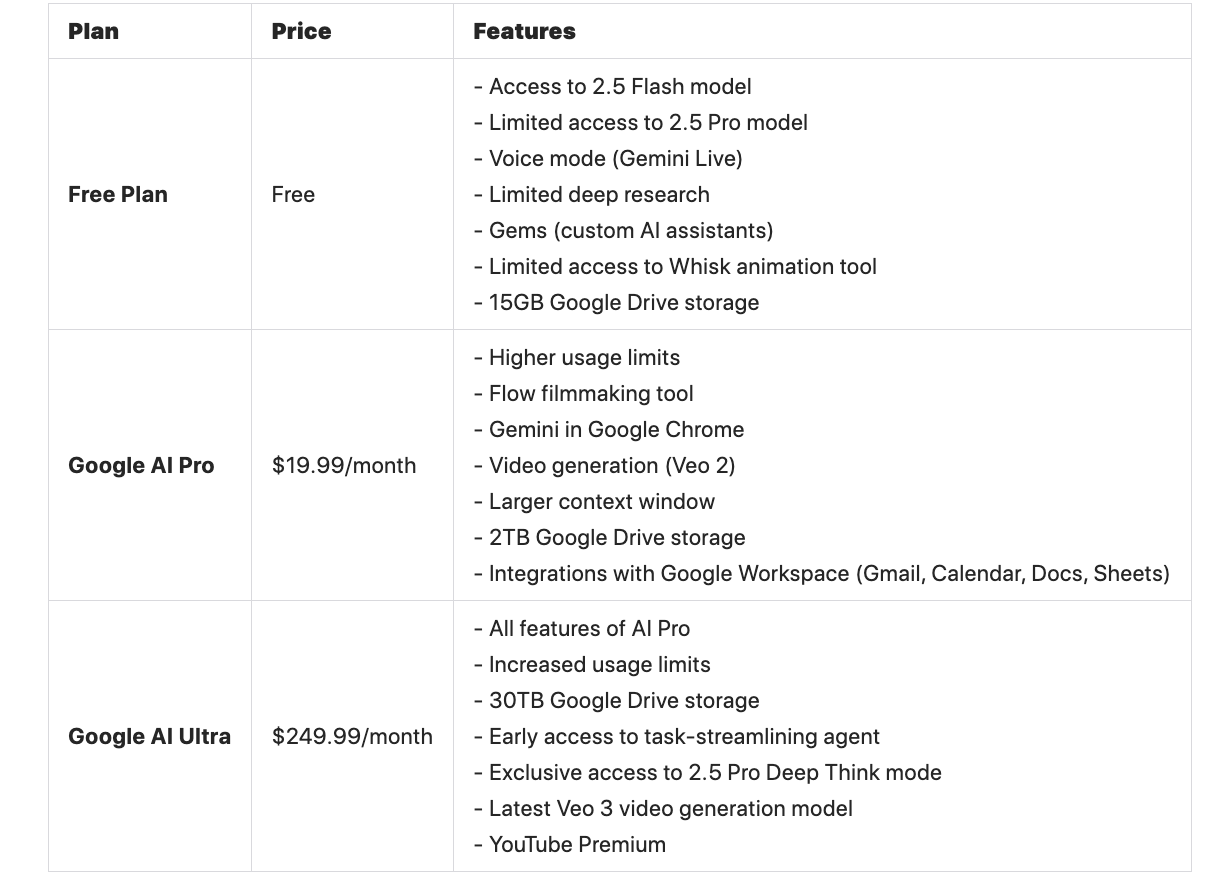
Task: Click the Features column header
Action: 524,31
